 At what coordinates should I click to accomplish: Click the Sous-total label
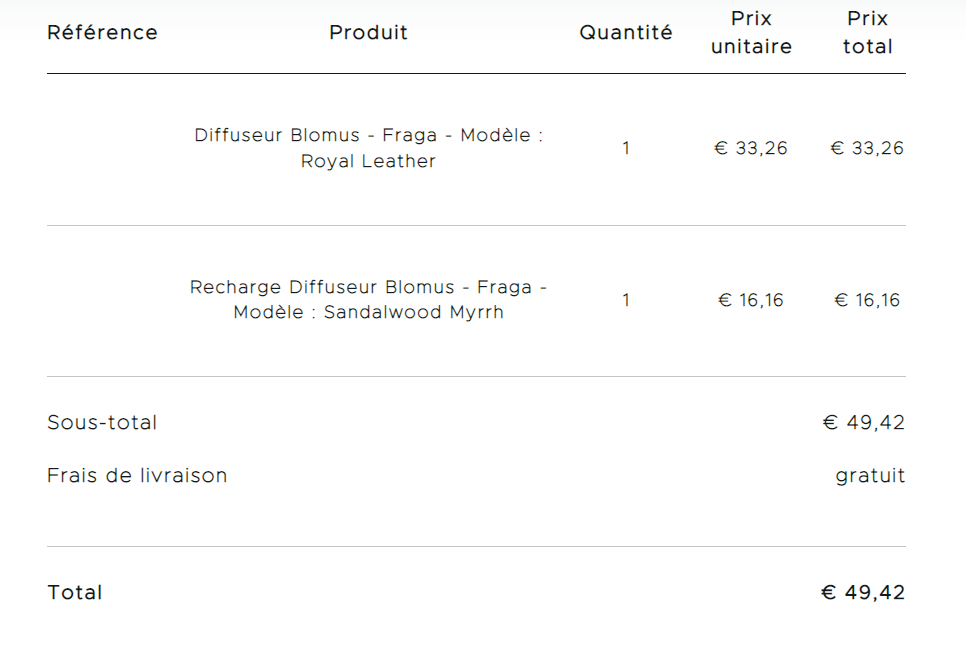[x=102, y=423]
